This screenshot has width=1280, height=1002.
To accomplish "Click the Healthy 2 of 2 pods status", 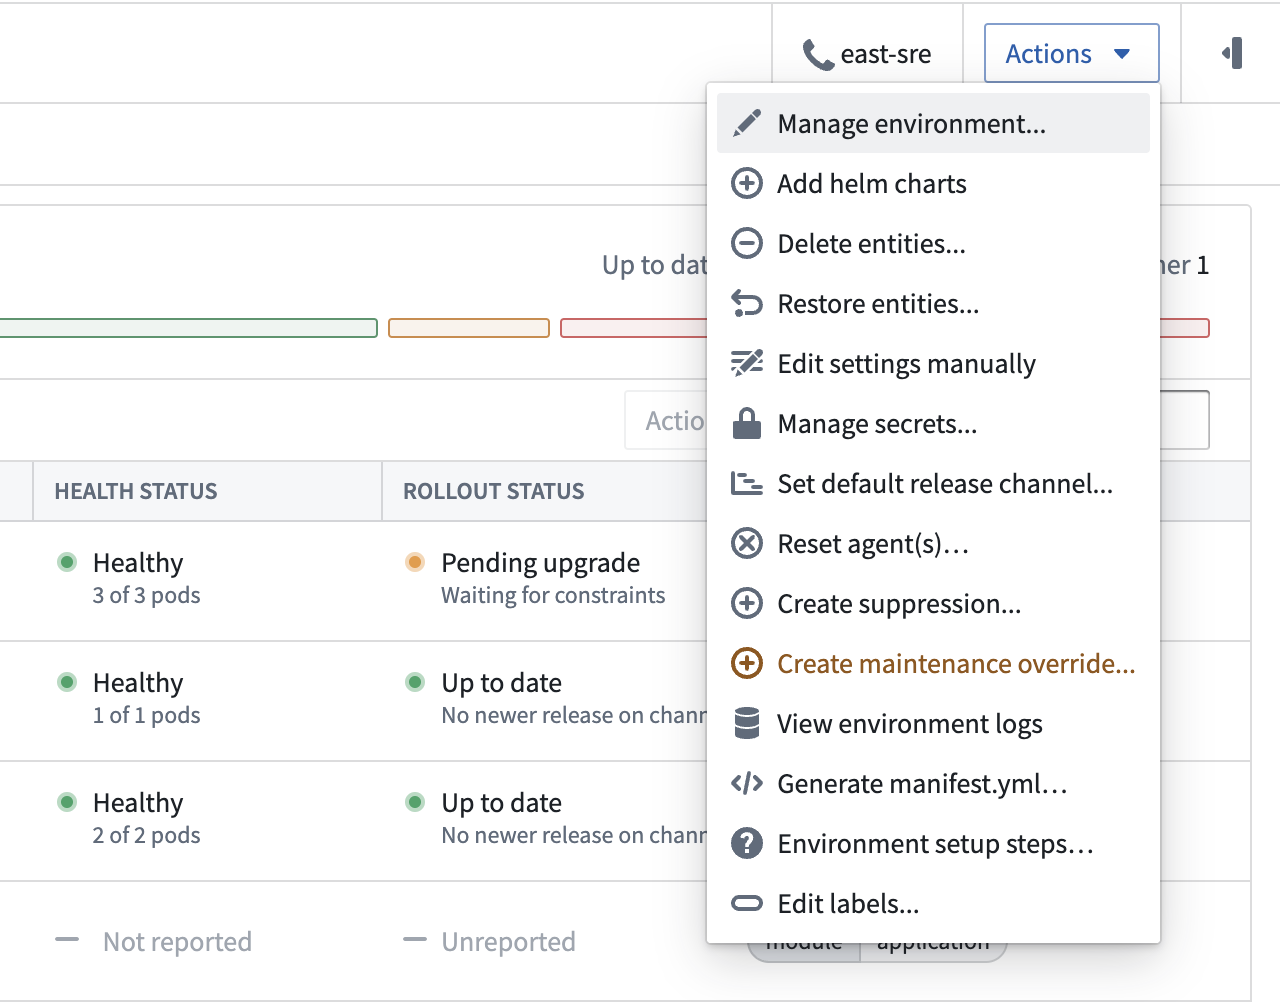I will (x=129, y=818).
